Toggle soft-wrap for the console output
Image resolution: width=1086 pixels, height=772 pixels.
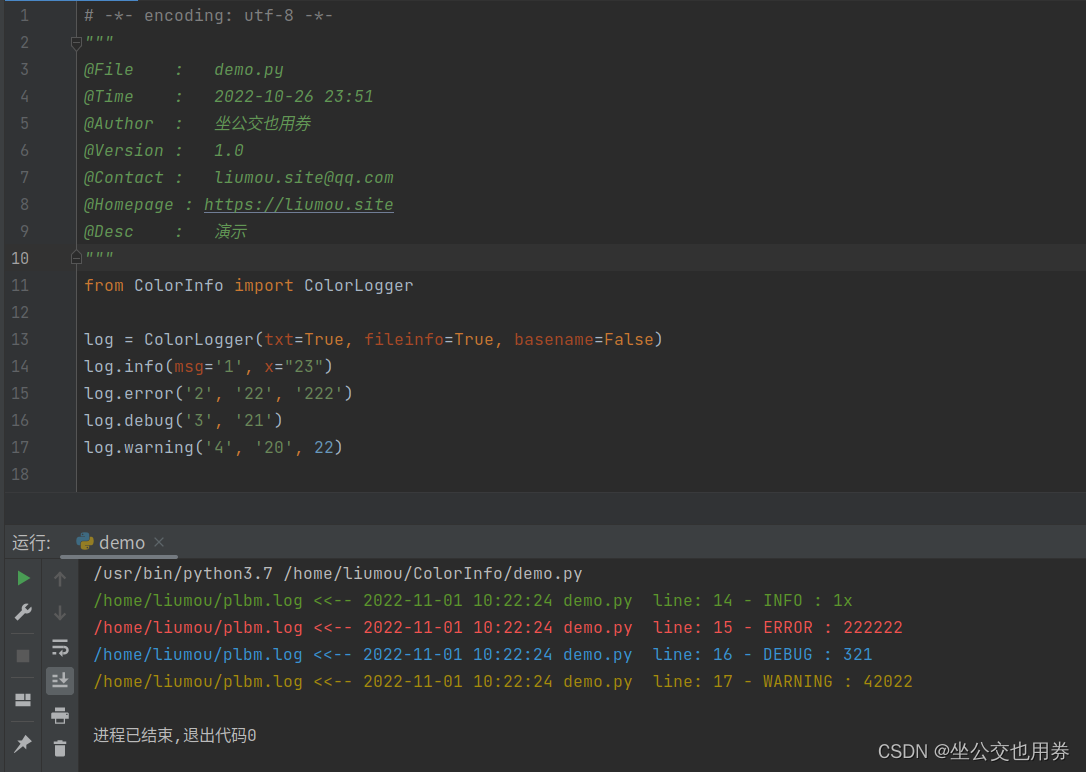59,647
